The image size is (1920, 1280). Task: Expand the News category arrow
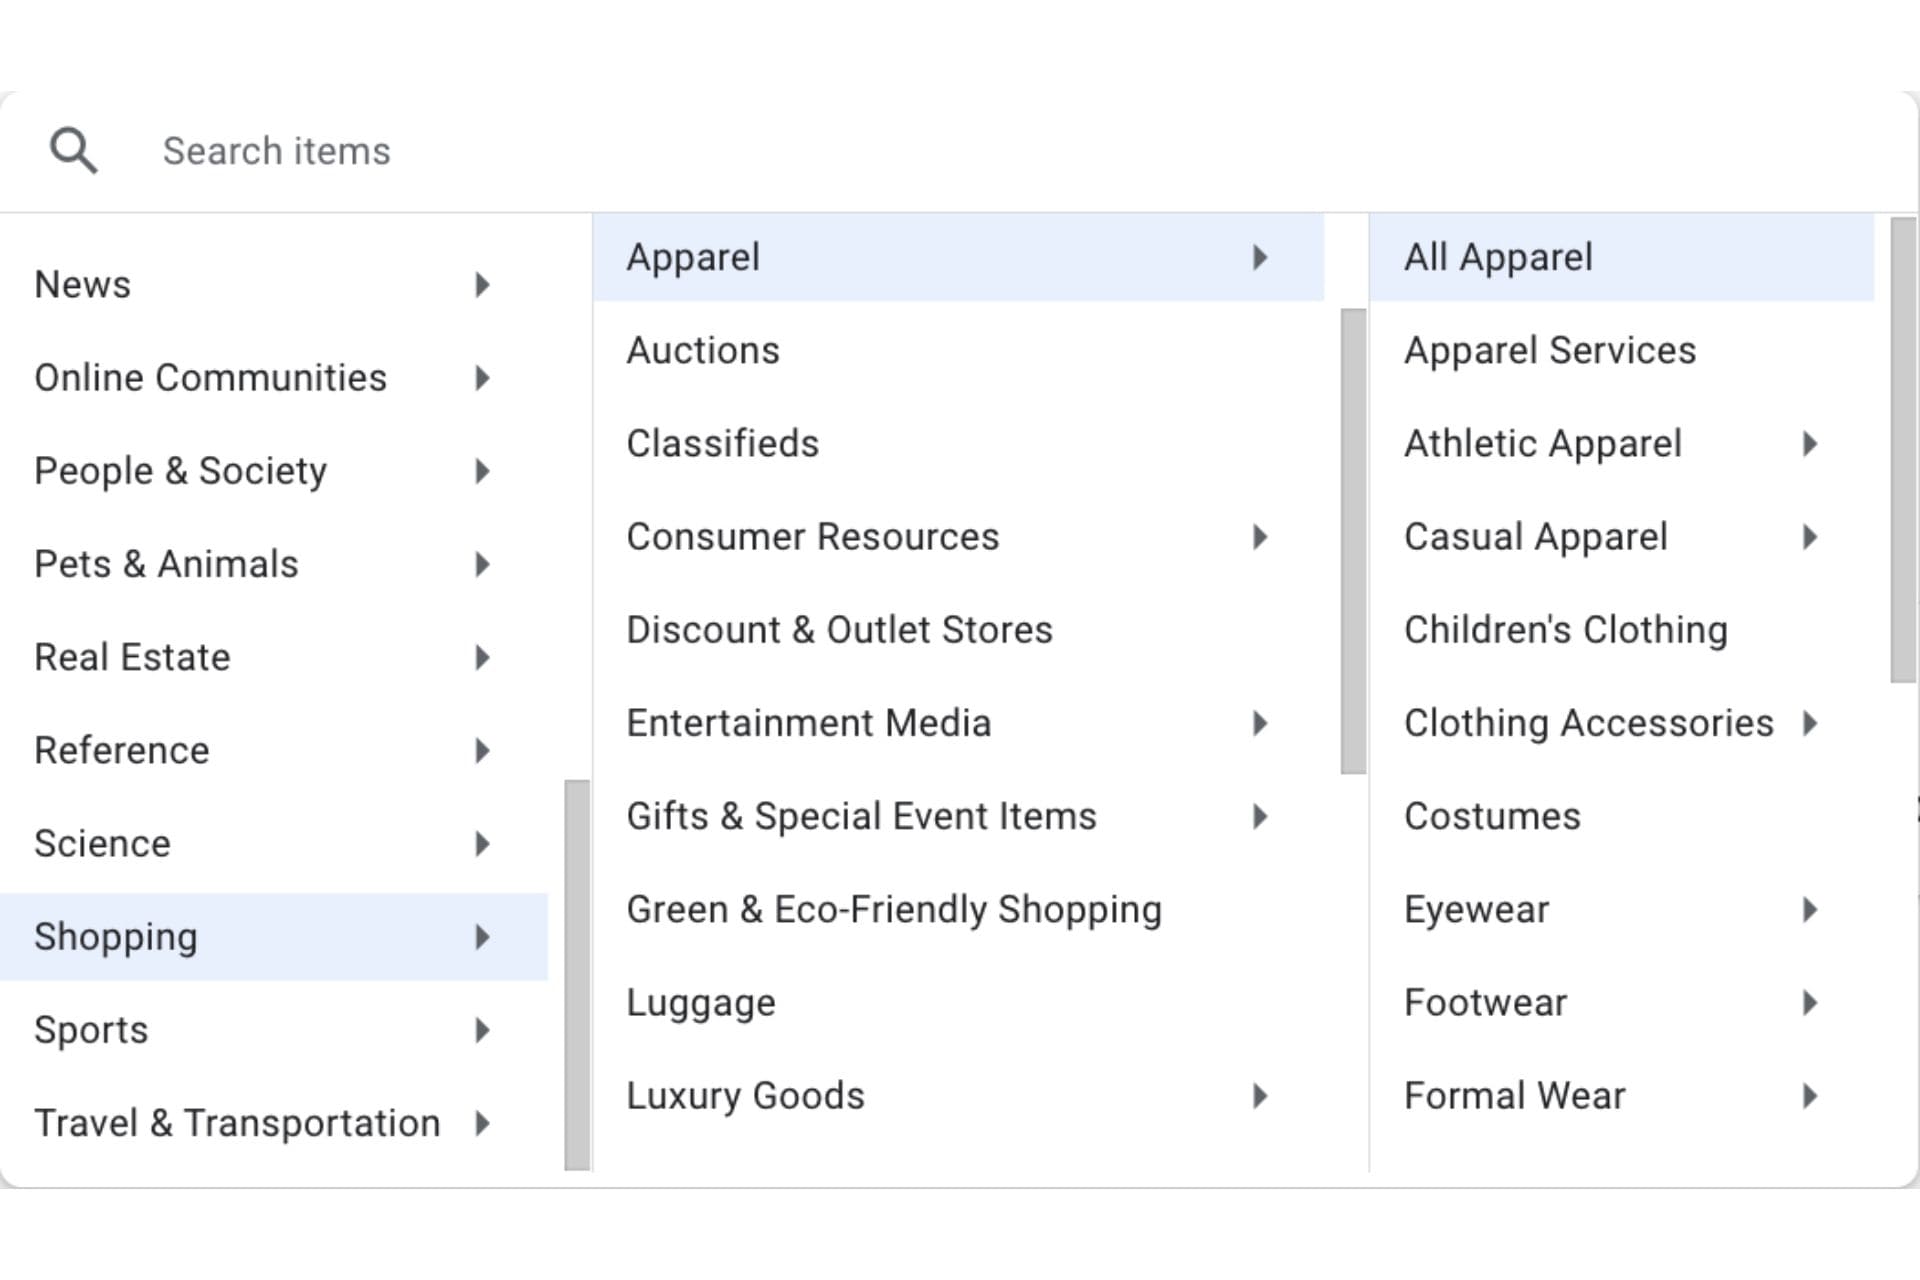[x=482, y=285]
